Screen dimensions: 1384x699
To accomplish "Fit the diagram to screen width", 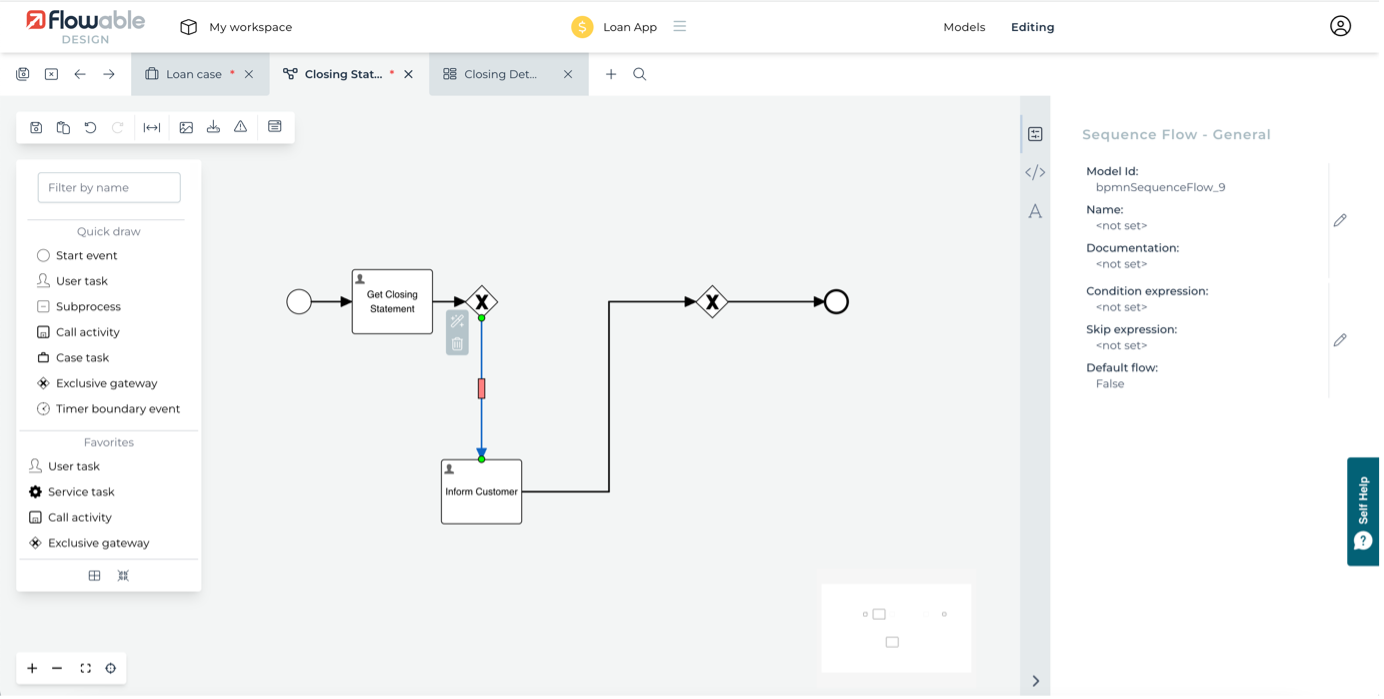I will 152,127.
